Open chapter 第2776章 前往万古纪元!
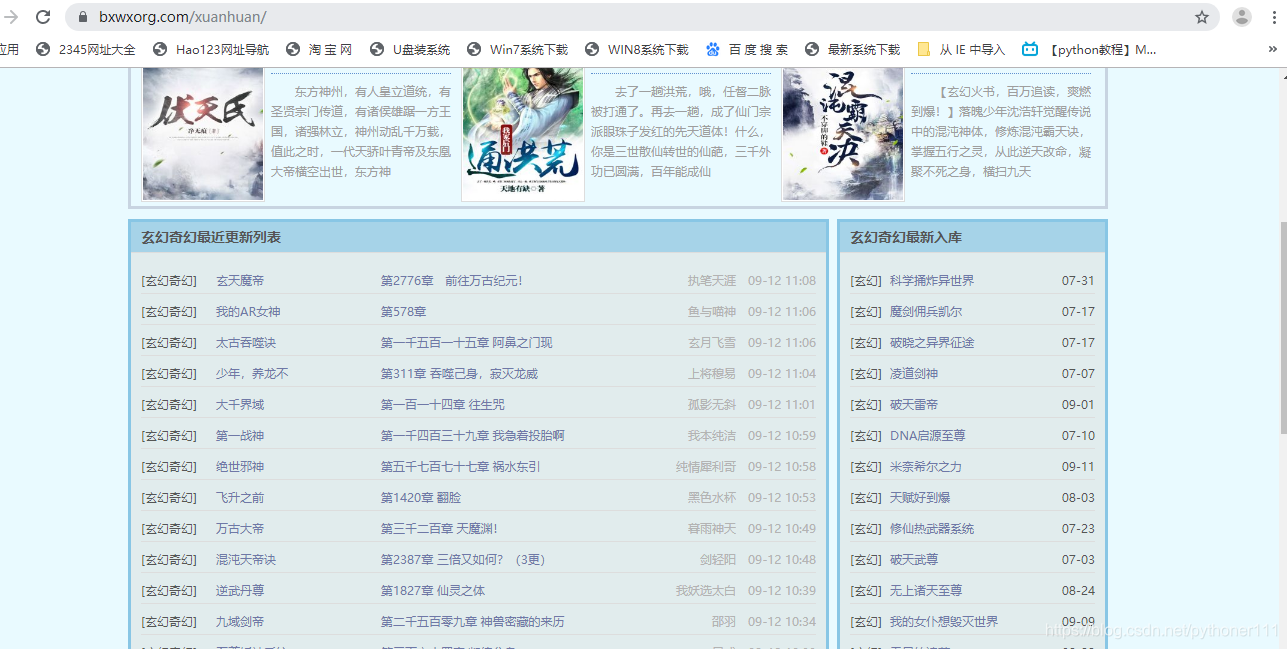 click(x=451, y=281)
